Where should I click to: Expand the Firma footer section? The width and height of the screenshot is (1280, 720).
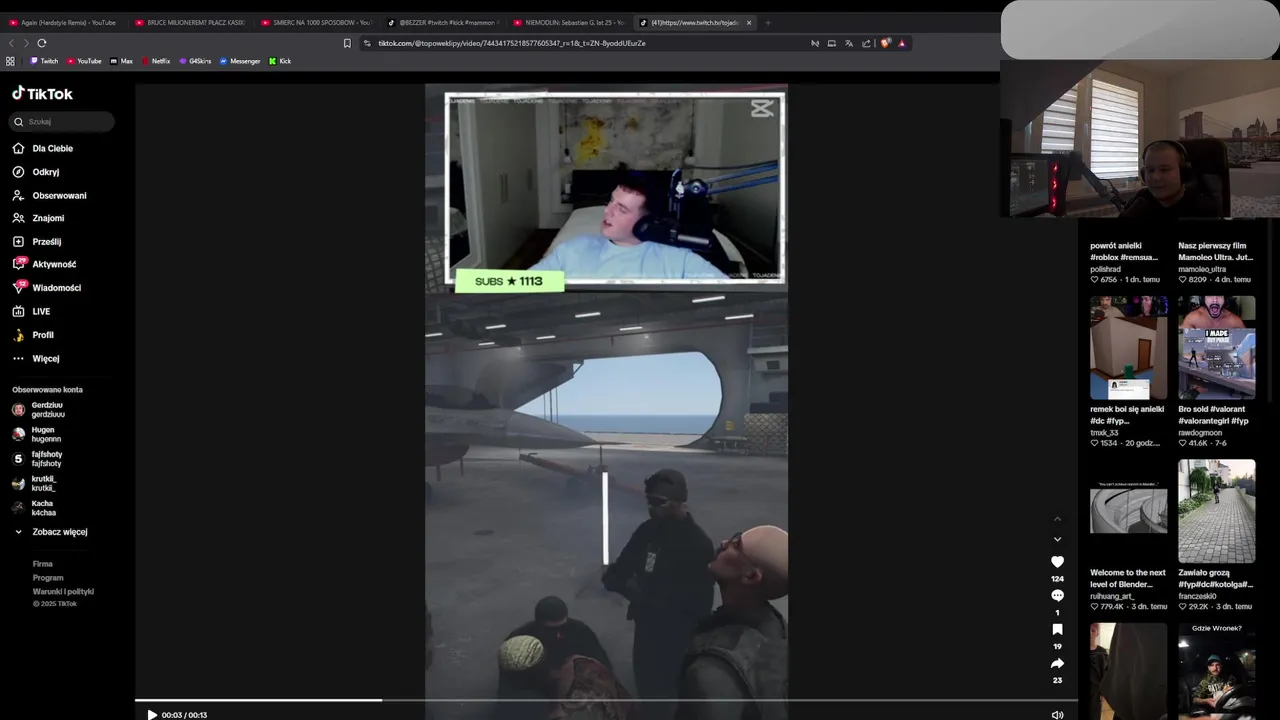[42, 564]
